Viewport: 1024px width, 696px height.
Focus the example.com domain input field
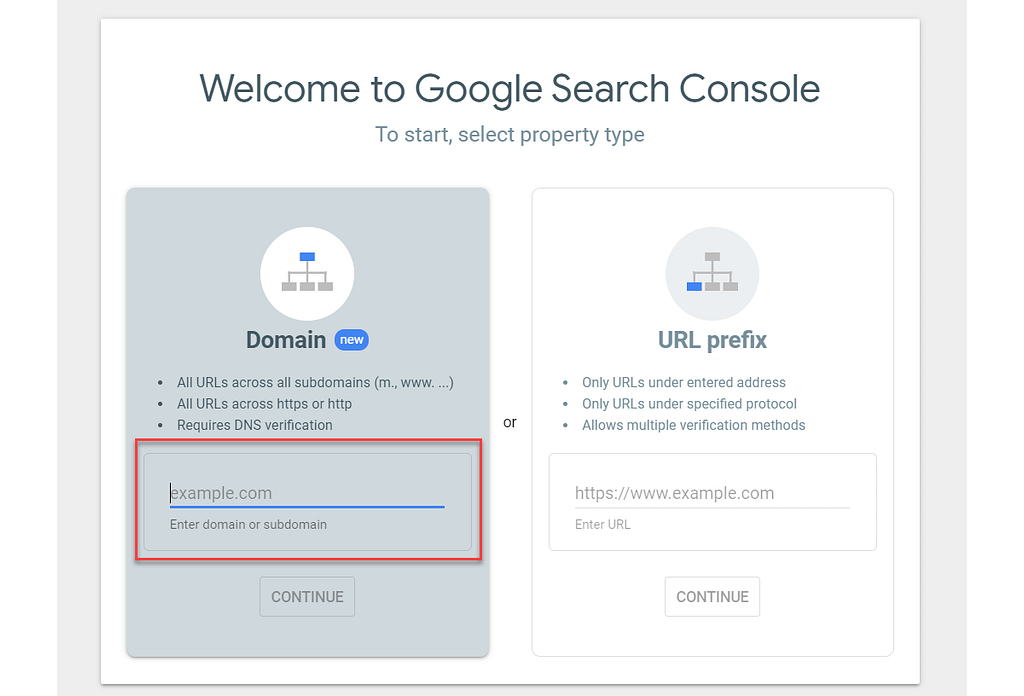click(307, 493)
